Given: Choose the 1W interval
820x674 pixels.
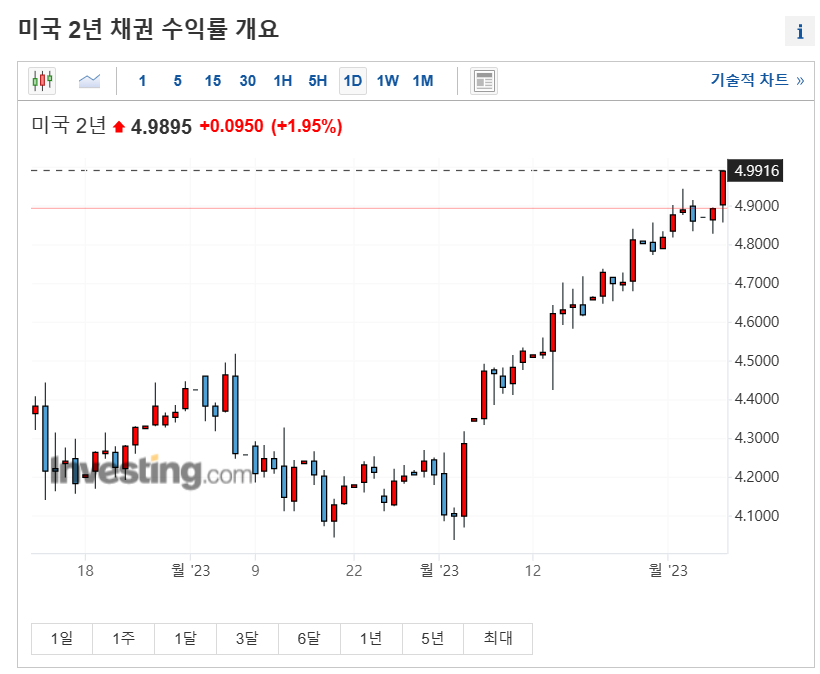Looking at the screenshot, I should click(x=388, y=81).
